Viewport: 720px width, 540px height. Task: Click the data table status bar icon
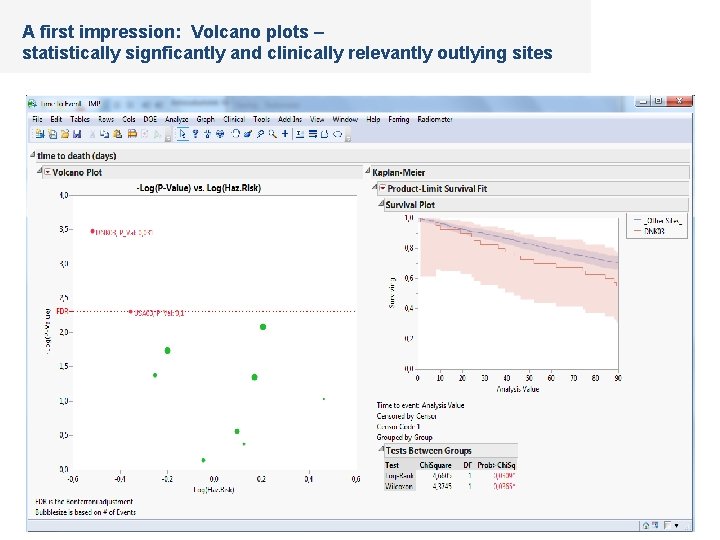(x=655, y=525)
